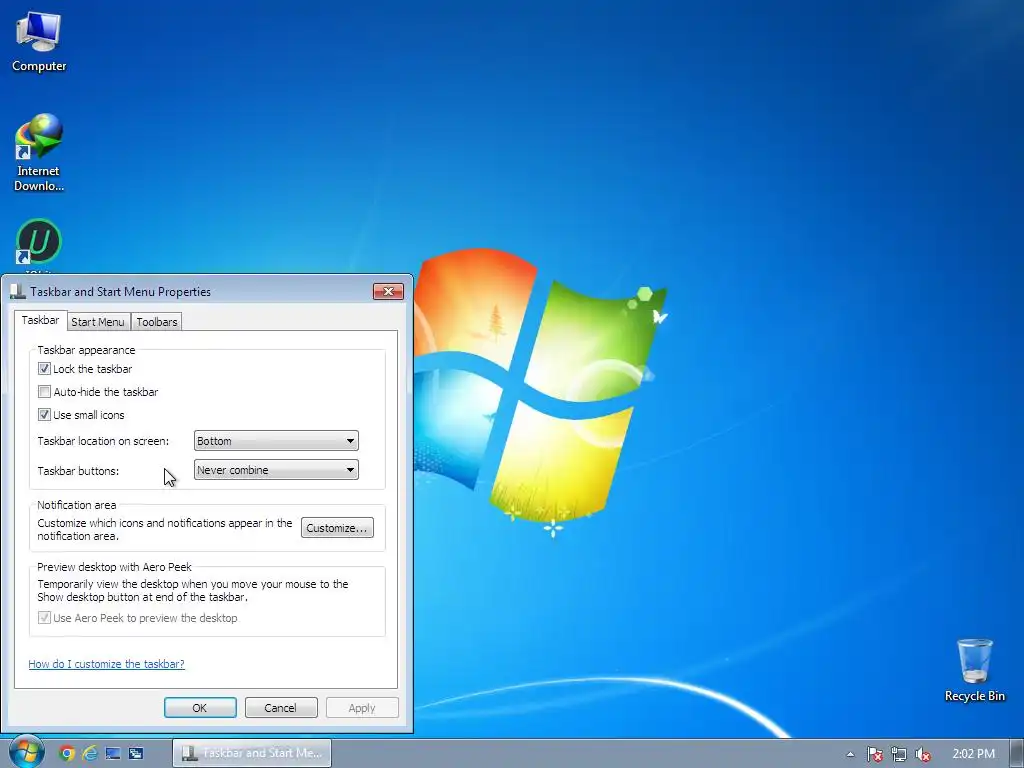This screenshot has height=768, width=1024.
Task: Click the taskbar icon left of Taskbar and Start Me...
Action: tap(136, 753)
